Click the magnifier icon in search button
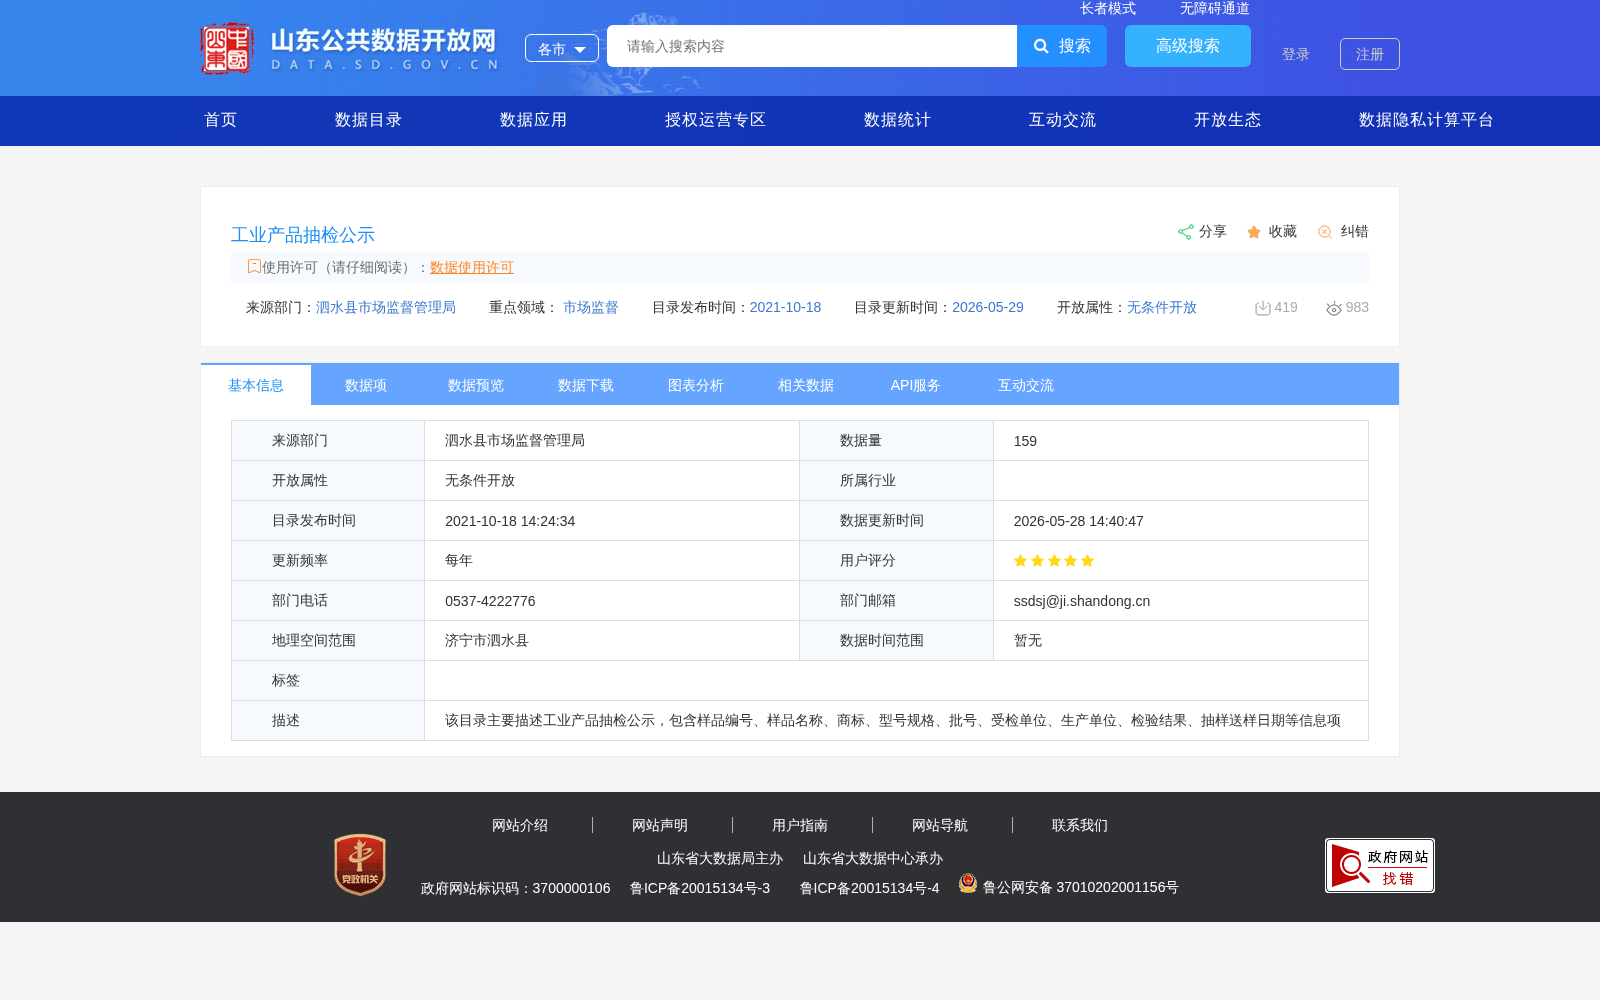The image size is (1600, 1000). pyautogui.click(x=1041, y=46)
